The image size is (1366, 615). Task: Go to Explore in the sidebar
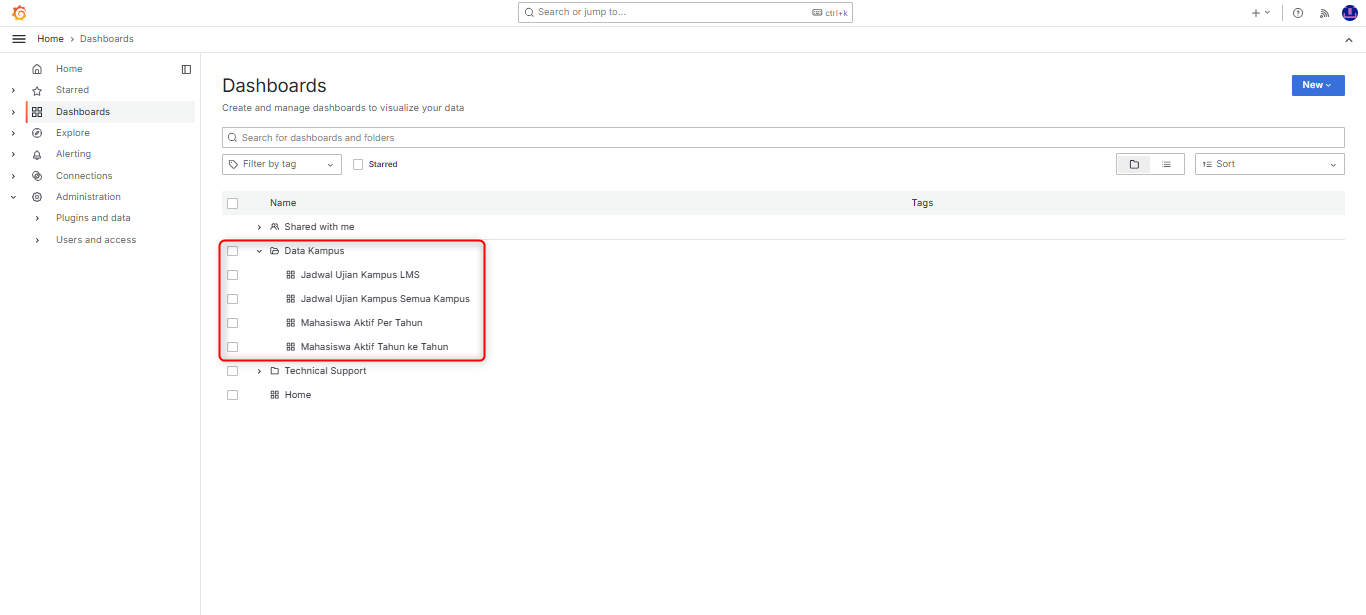tap(73, 133)
